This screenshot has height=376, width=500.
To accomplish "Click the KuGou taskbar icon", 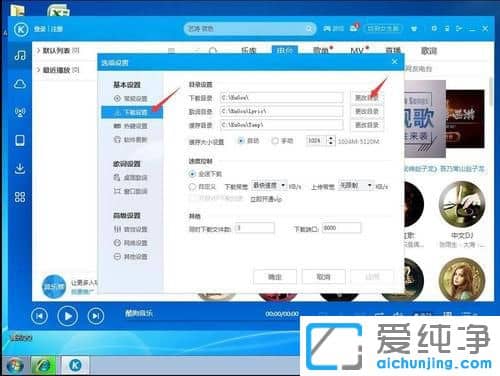I will point(75,366).
